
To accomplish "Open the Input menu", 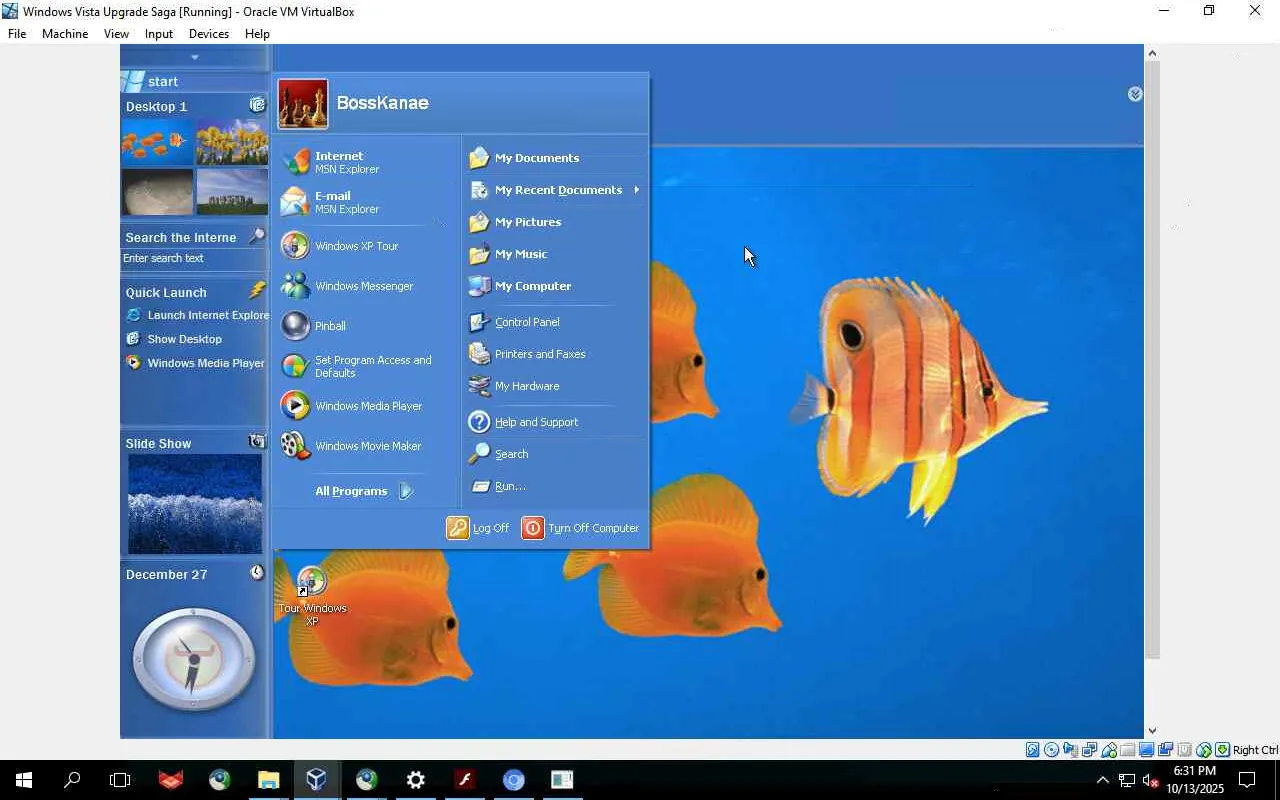I will click(x=159, y=33).
